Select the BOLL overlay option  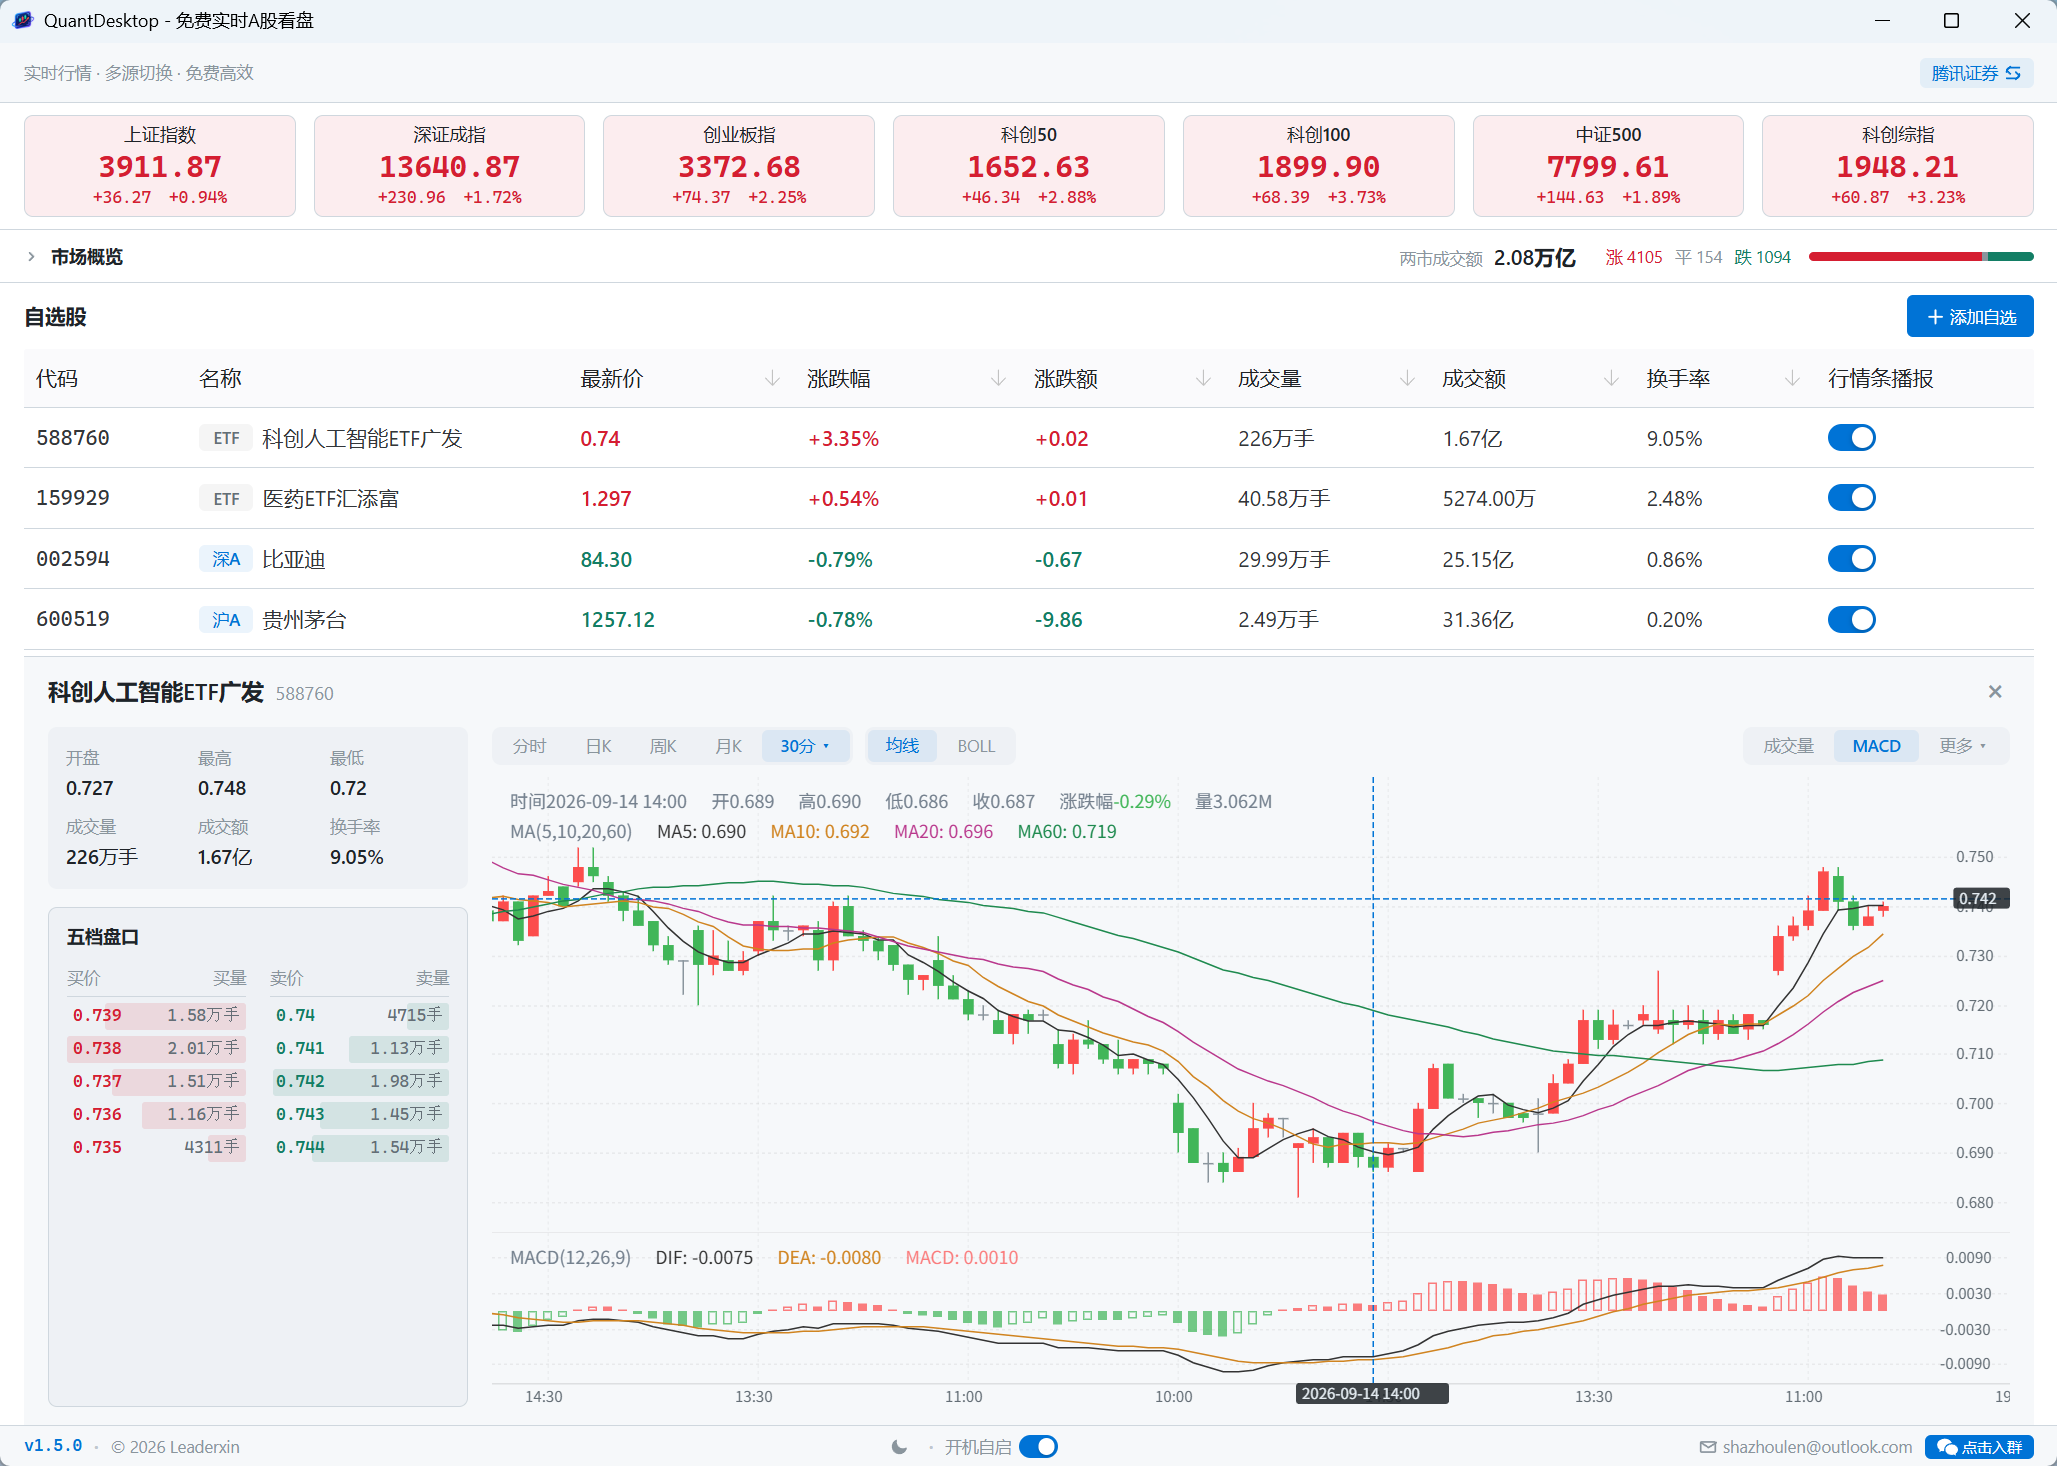point(976,746)
